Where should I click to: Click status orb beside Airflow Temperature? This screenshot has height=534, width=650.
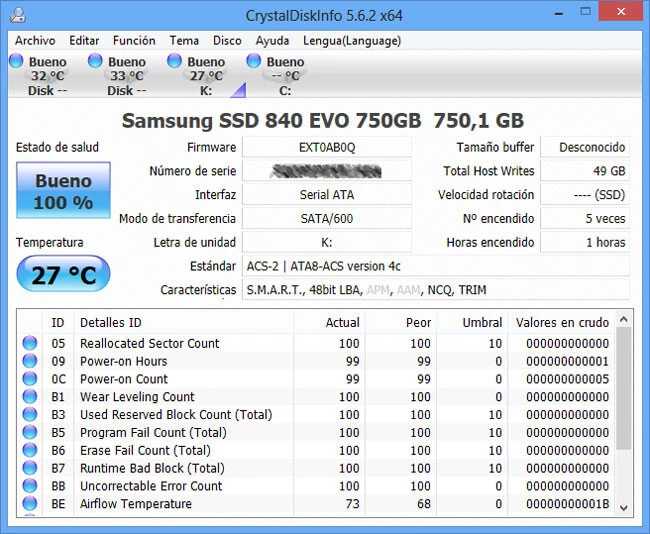tap(30, 504)
